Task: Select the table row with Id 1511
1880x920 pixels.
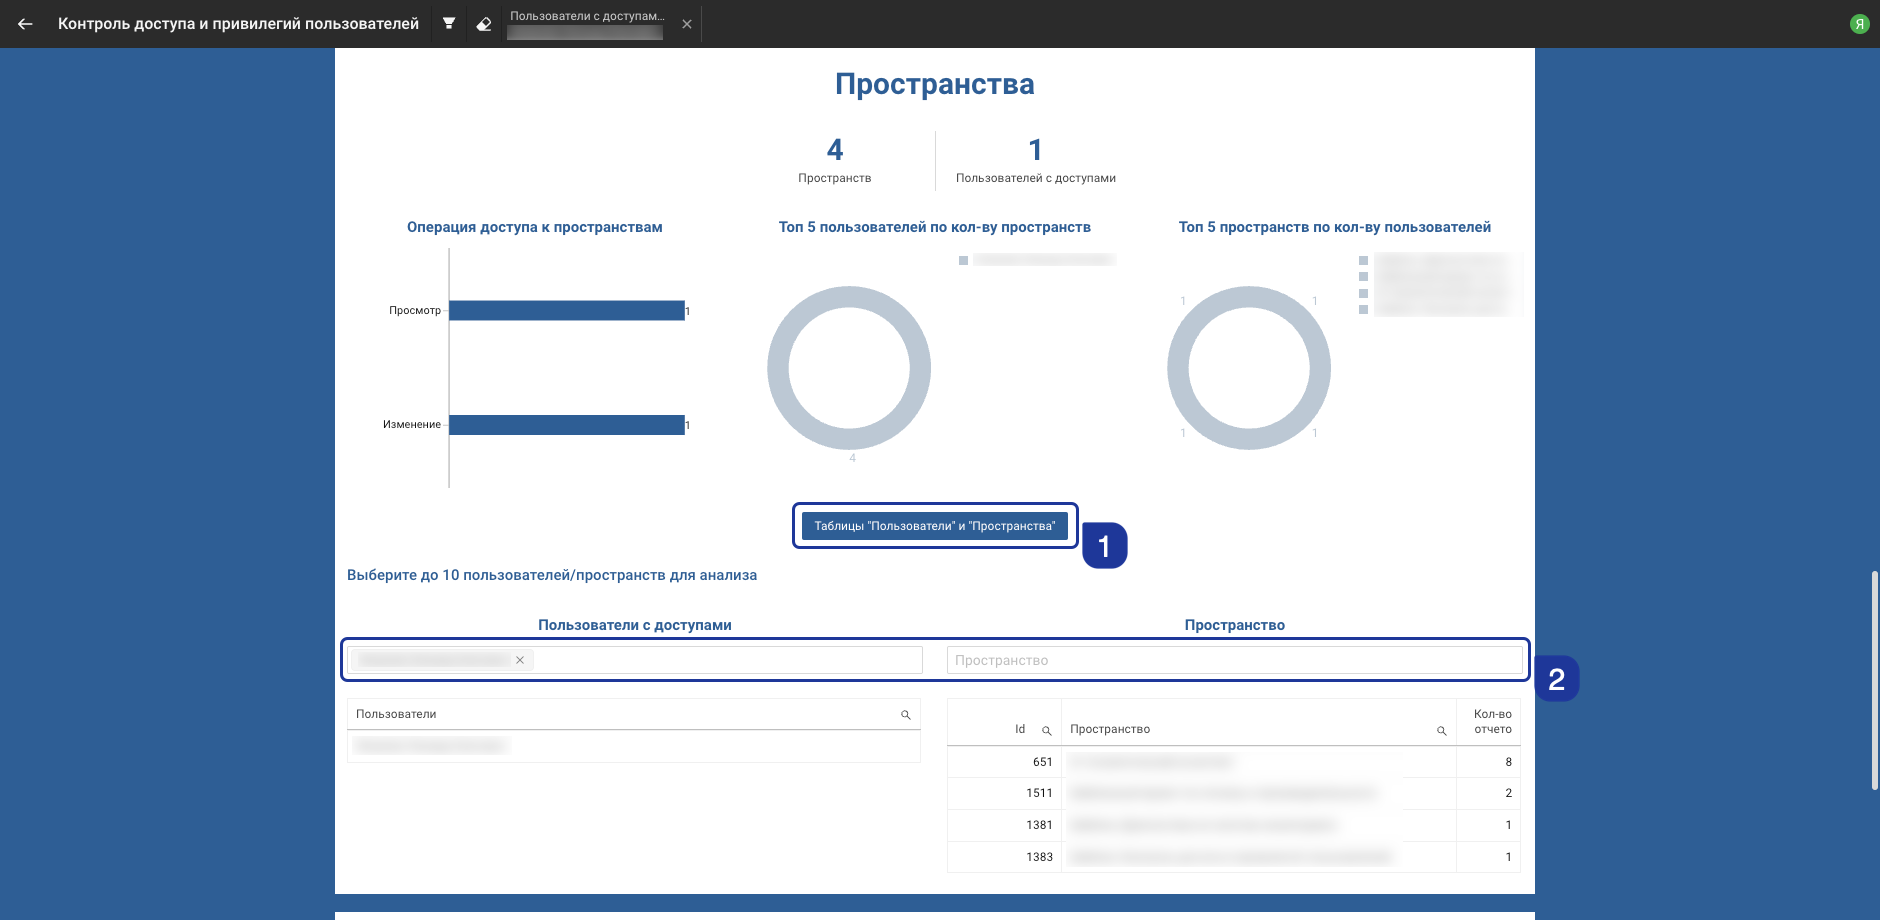Action: (1233, 793)
